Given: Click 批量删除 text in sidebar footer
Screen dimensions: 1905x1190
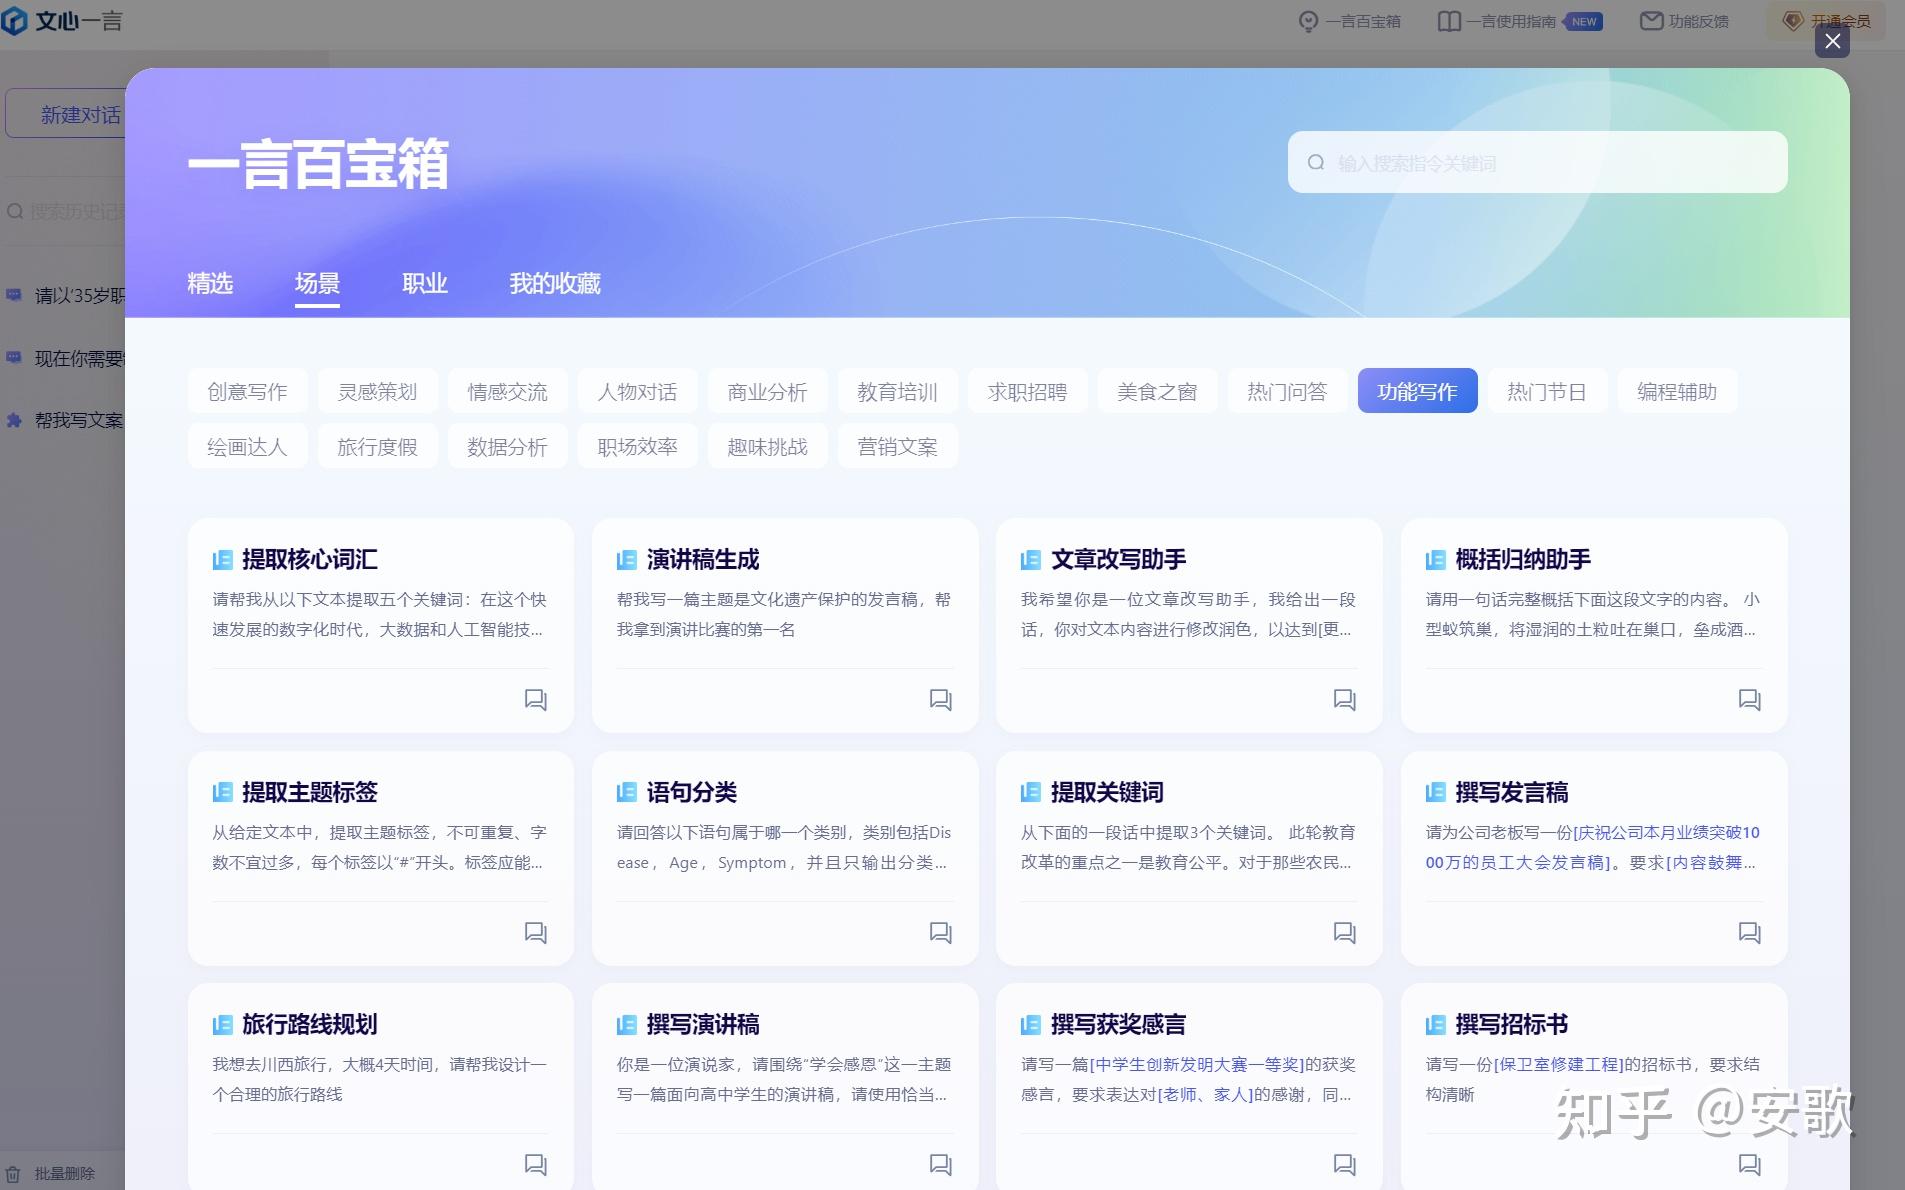Looking at the screenshot, I should [x=64, y=1174].
